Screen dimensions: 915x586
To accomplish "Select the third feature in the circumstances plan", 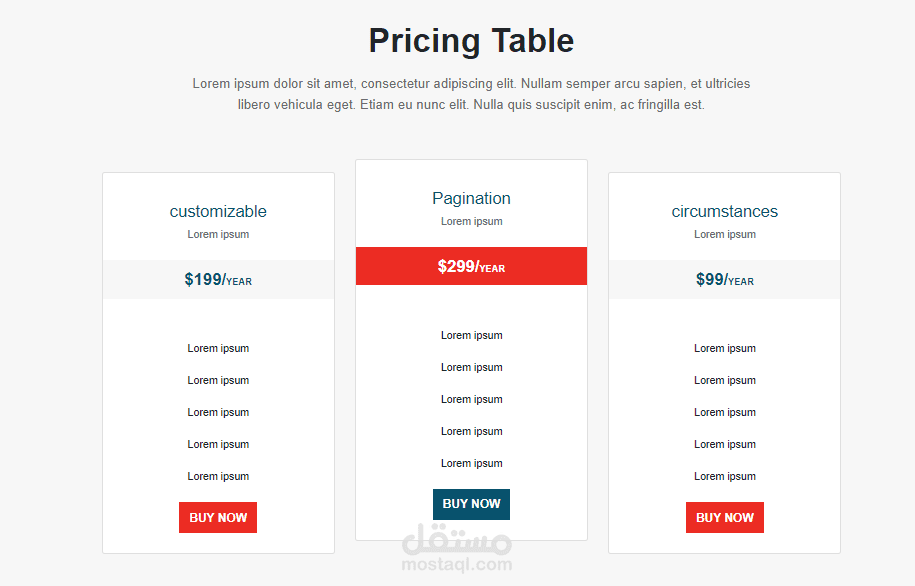I will pyautogui.click(x=725, y=412).
